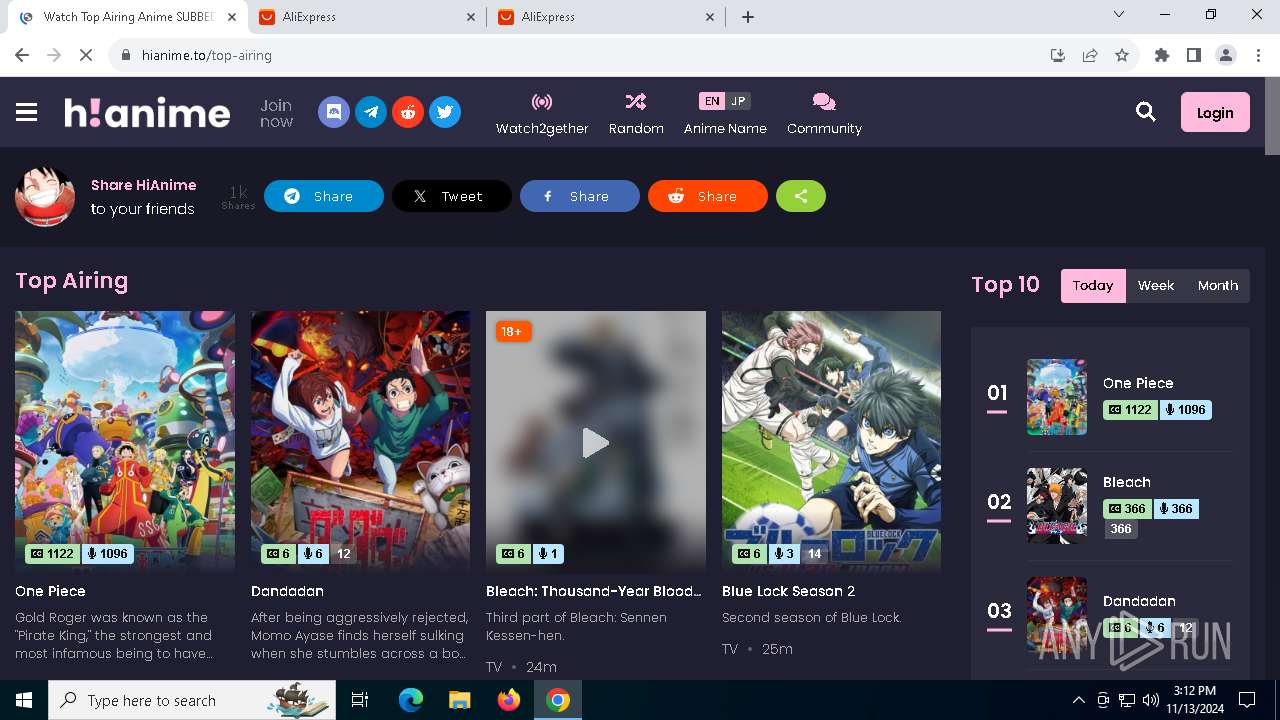Launch Microsoft Edge from the taskbar

(x=411, y=700)
